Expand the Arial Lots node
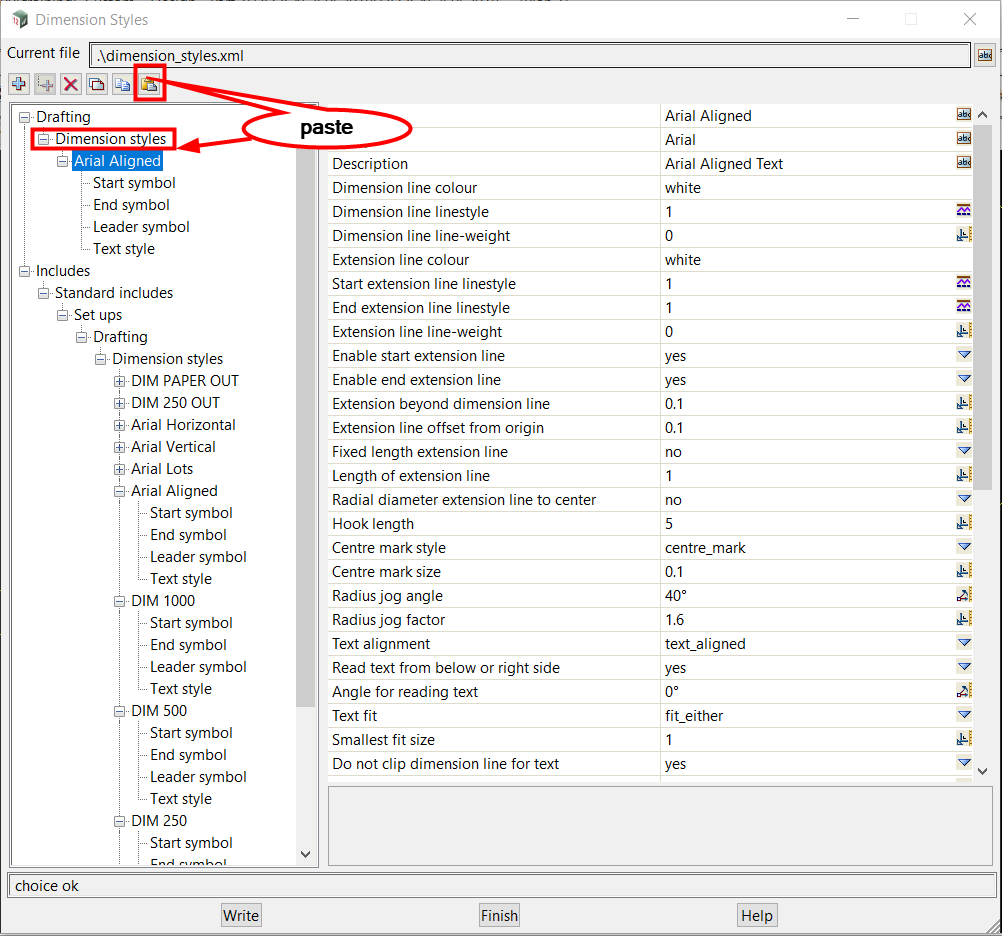 (x=120, y=469)
